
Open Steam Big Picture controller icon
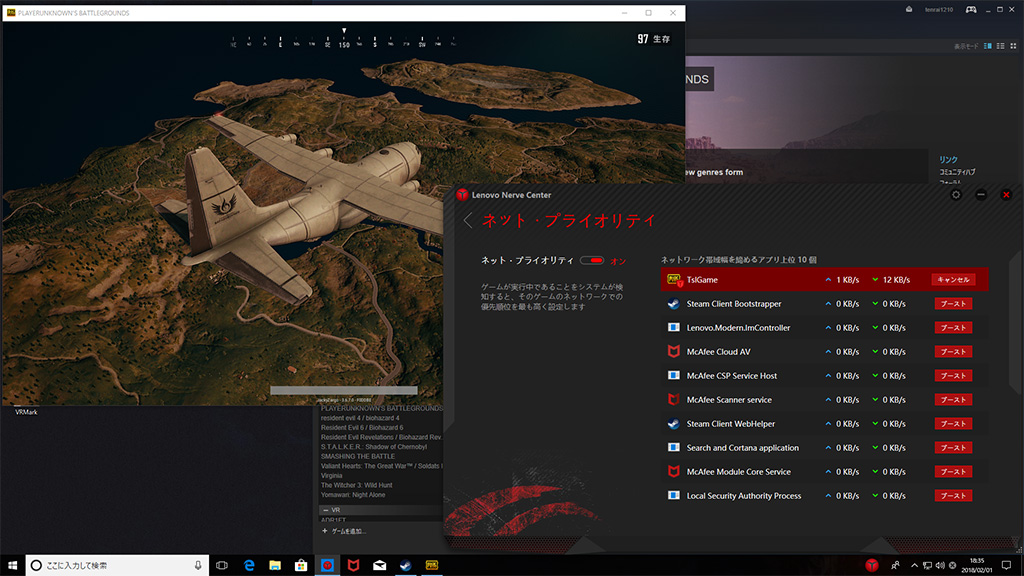pos(971,9)
